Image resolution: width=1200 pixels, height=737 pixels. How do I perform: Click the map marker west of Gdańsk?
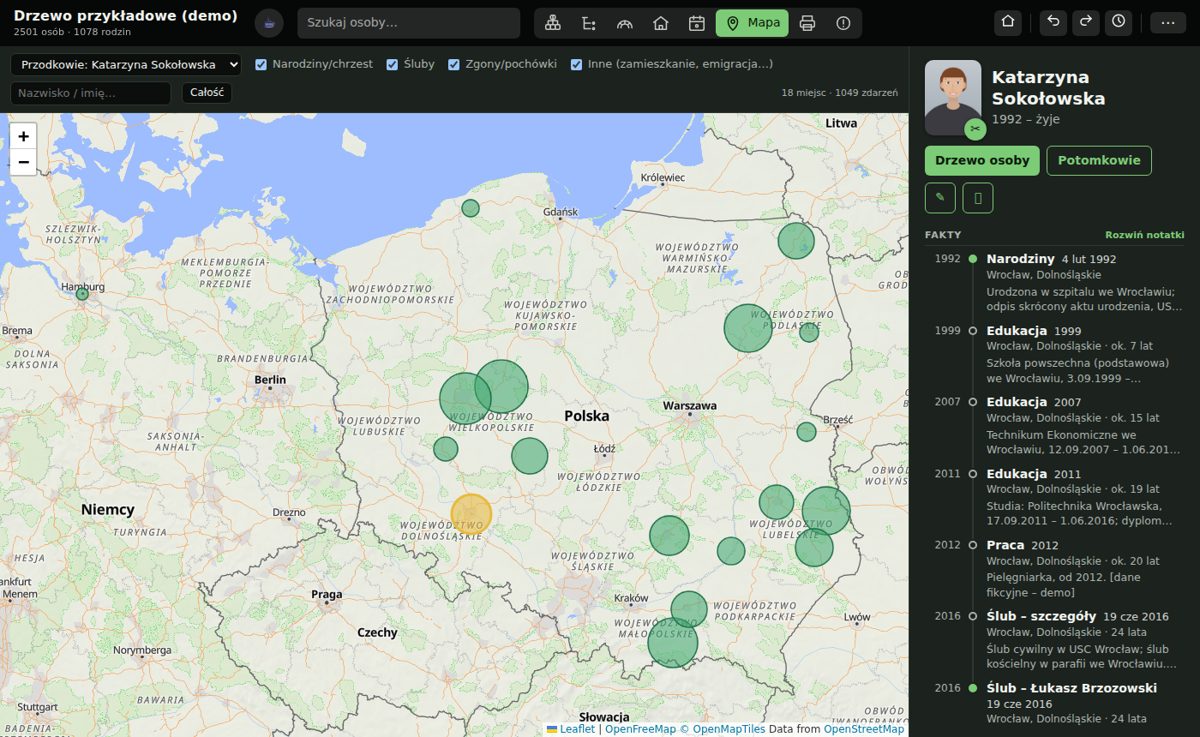[x=470, y=208]
